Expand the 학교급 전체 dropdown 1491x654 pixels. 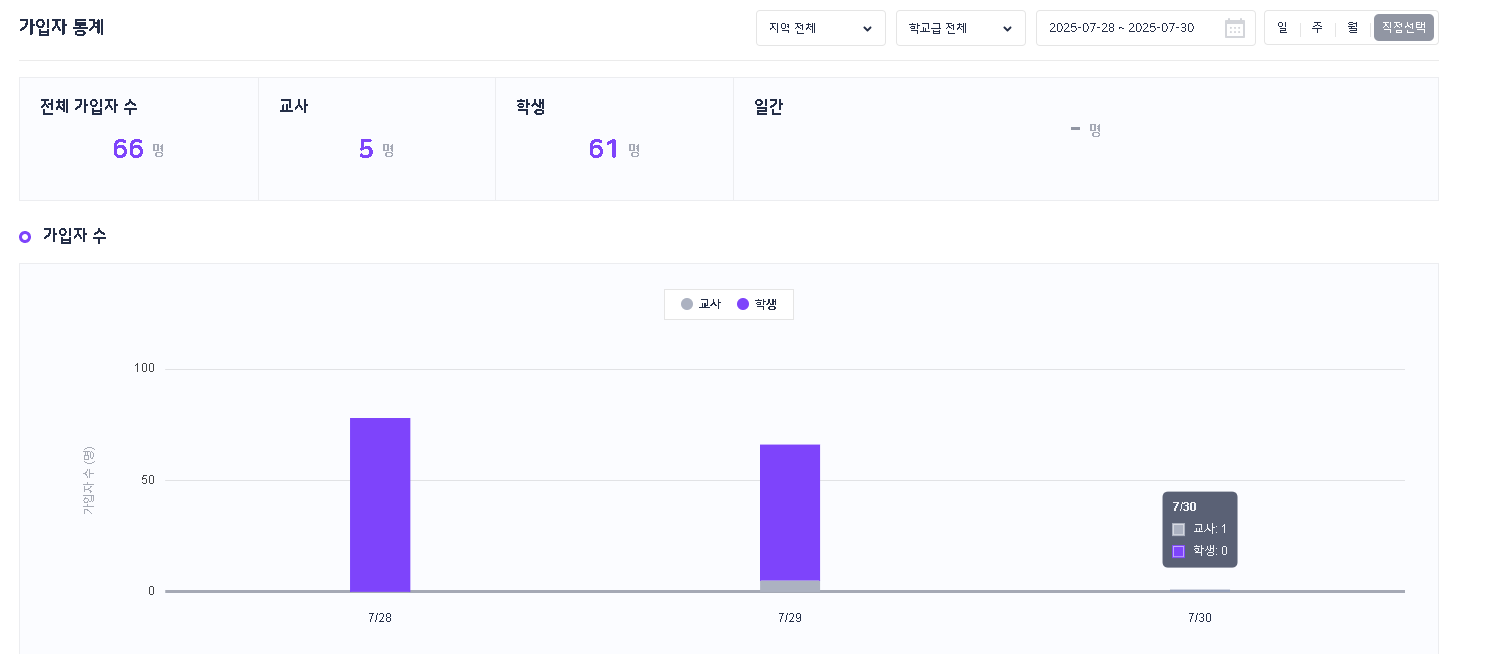(961, 28)
